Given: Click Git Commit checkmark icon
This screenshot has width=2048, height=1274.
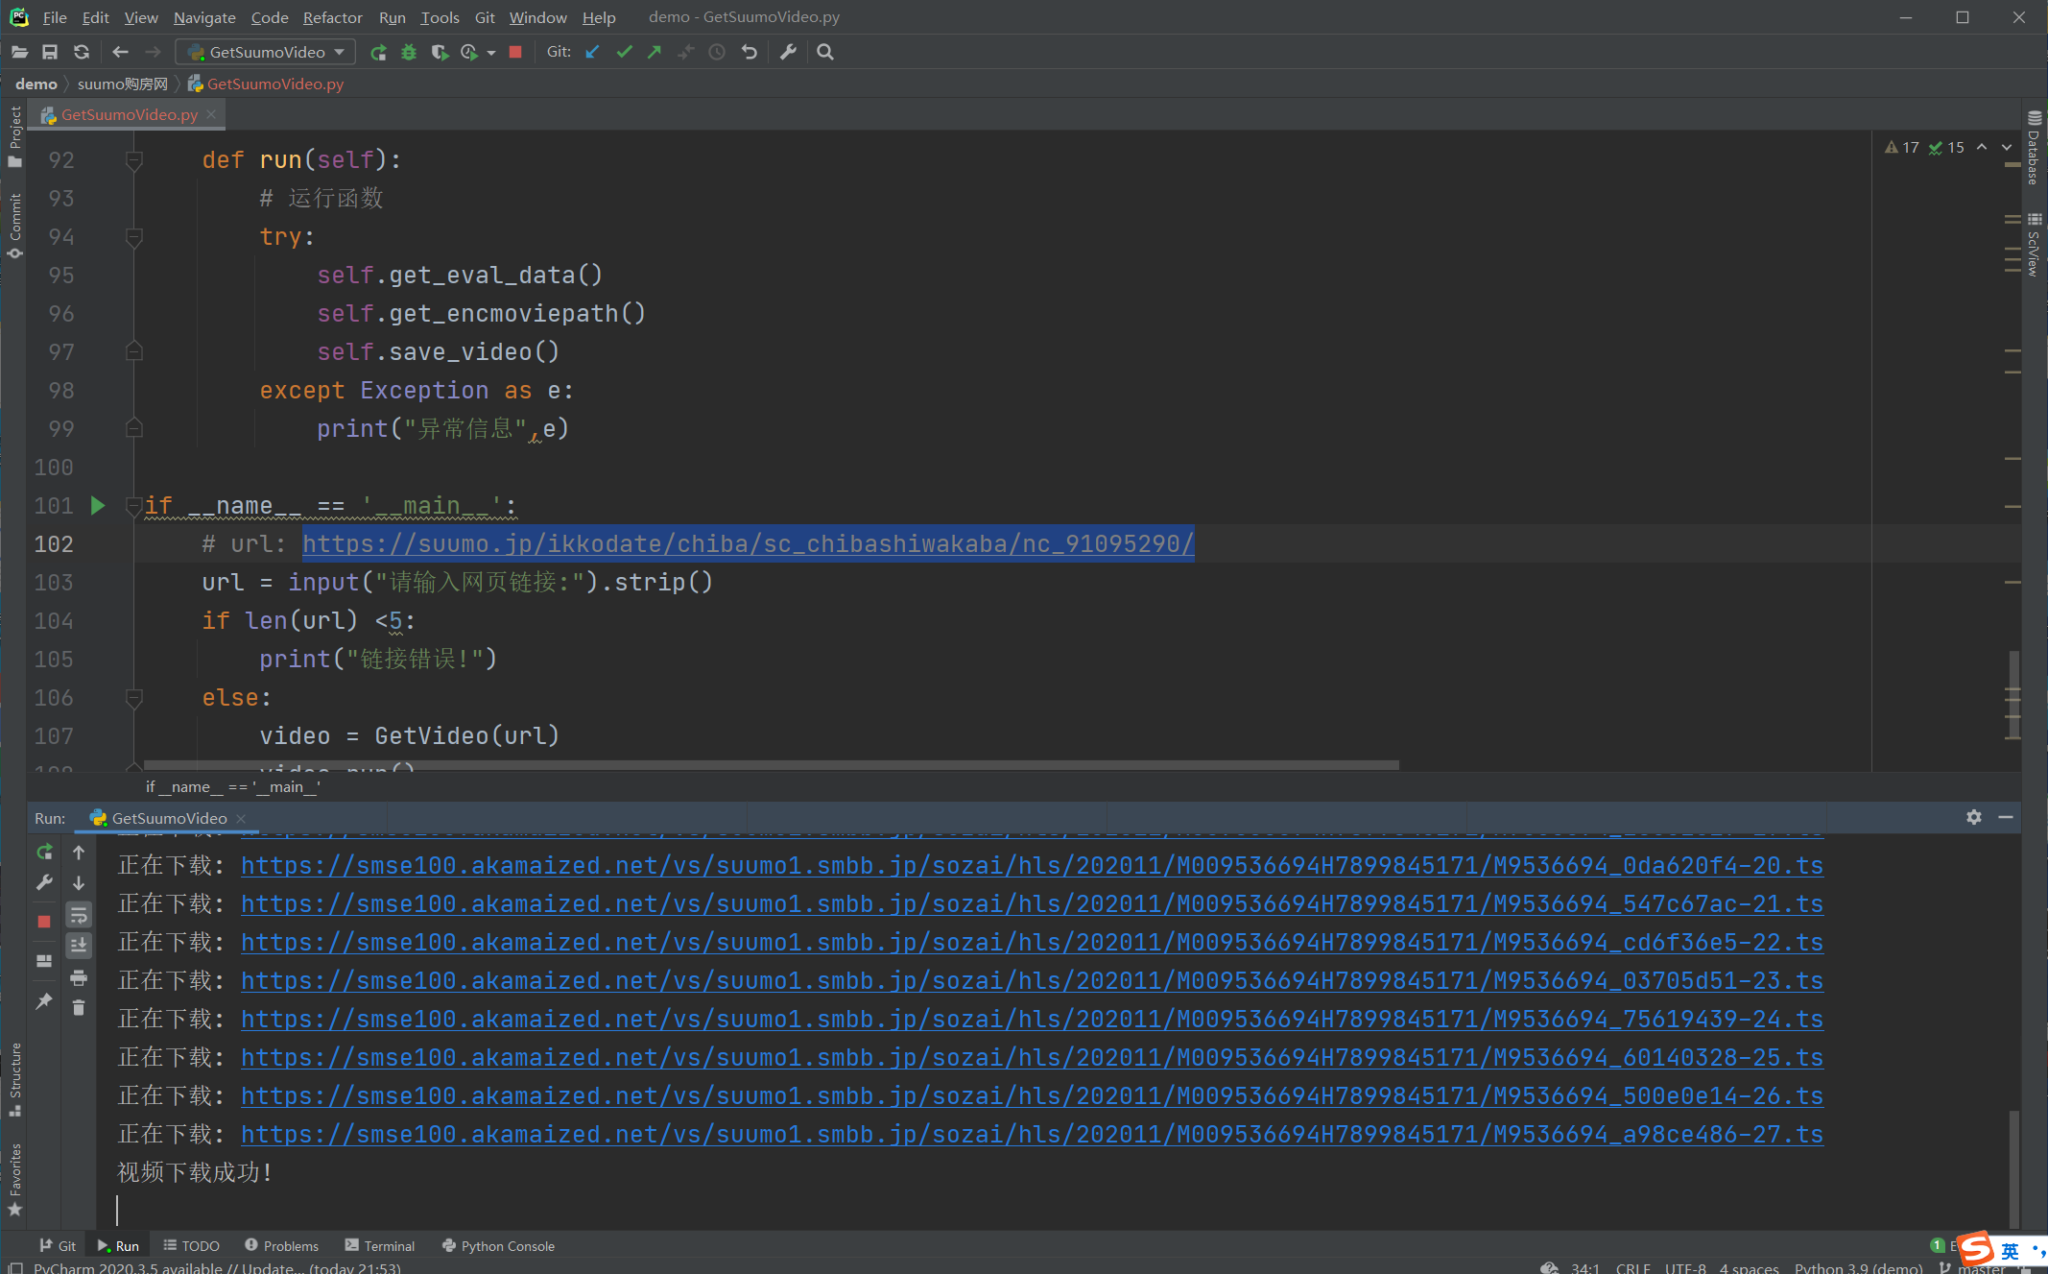Looking at the screenshot, I should point(624,52).
